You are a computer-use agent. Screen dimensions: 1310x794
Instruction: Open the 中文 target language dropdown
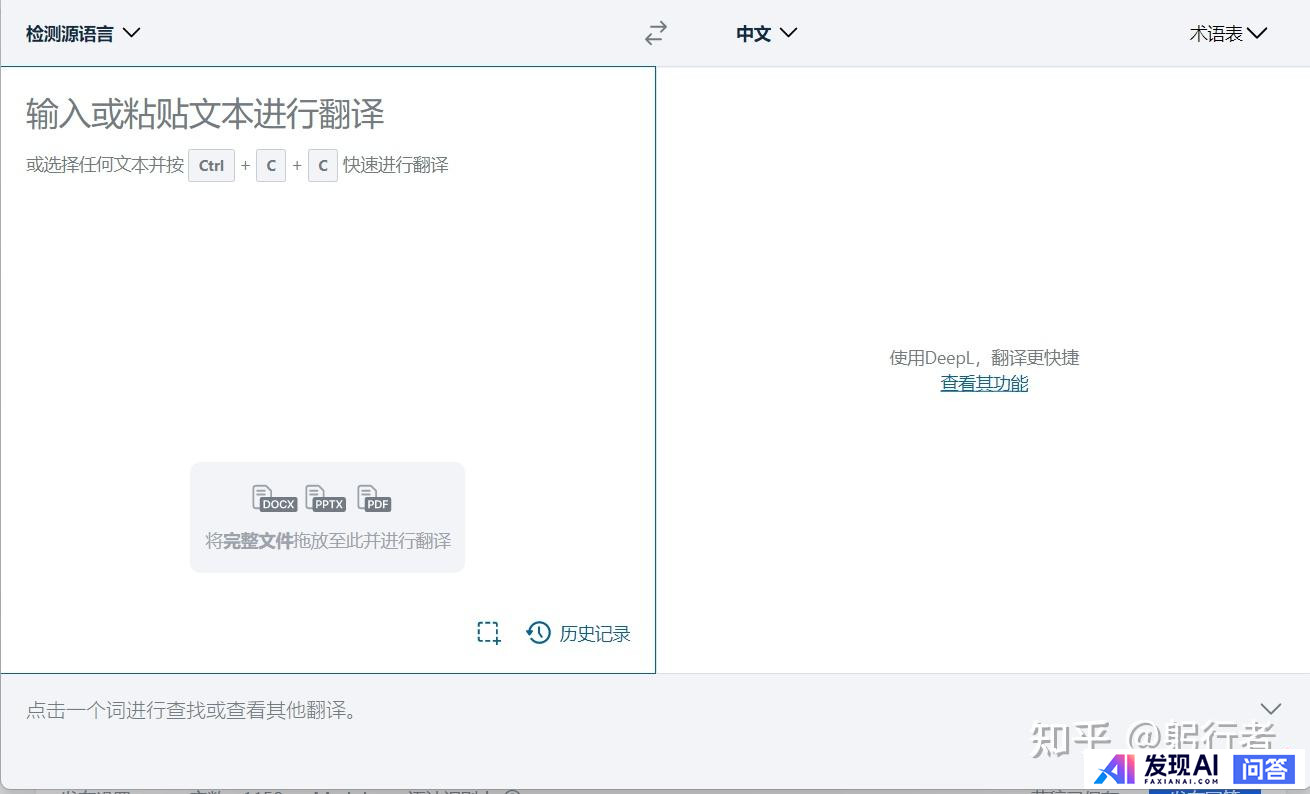pos(766,34)
